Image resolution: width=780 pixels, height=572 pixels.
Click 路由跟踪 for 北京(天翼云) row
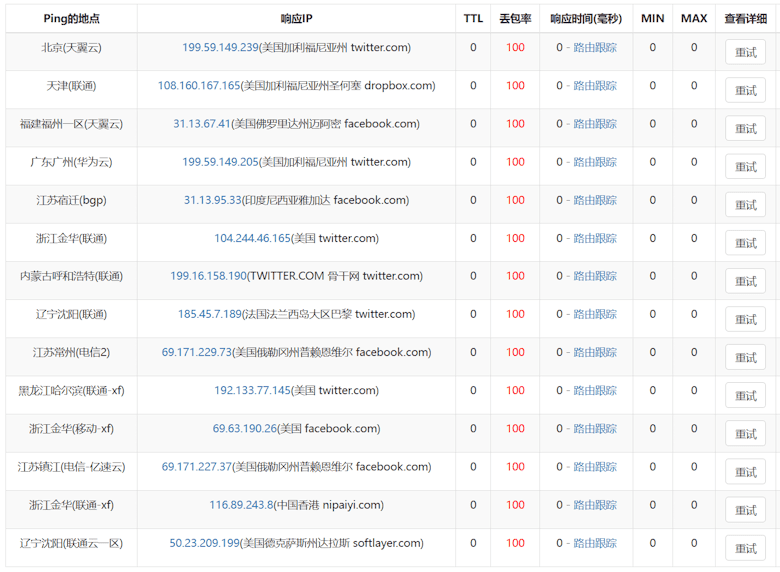595,47
